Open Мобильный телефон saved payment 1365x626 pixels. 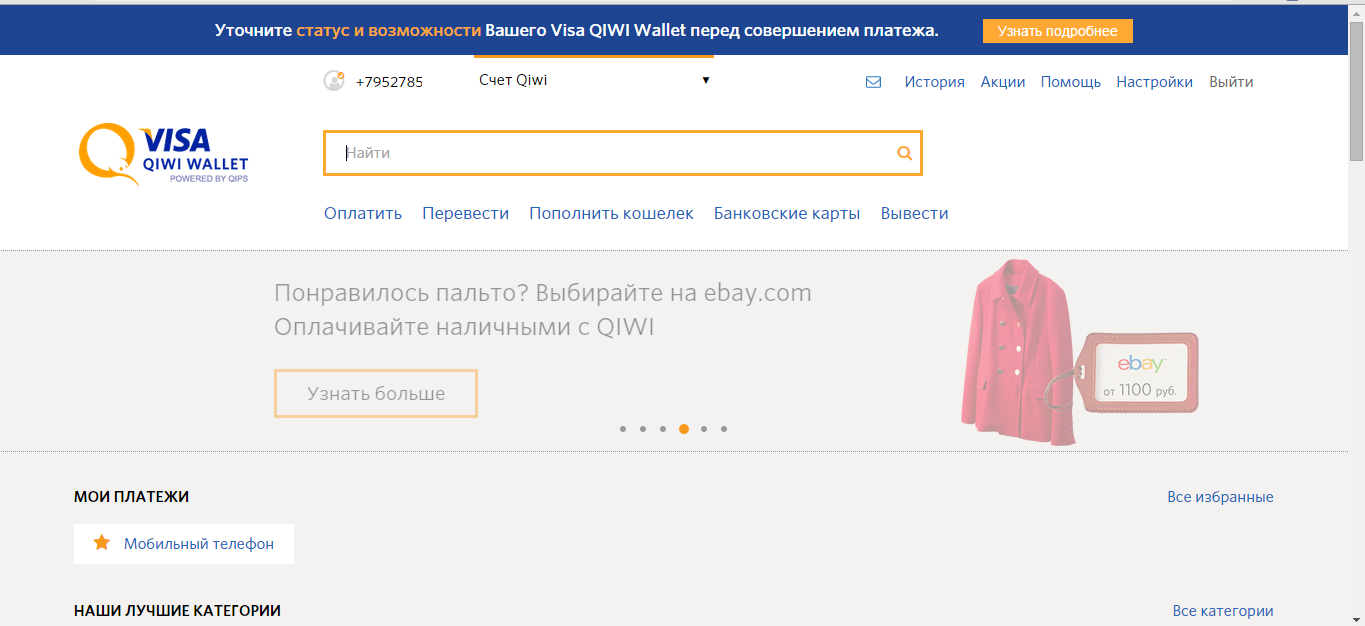[x=184, y=544]
